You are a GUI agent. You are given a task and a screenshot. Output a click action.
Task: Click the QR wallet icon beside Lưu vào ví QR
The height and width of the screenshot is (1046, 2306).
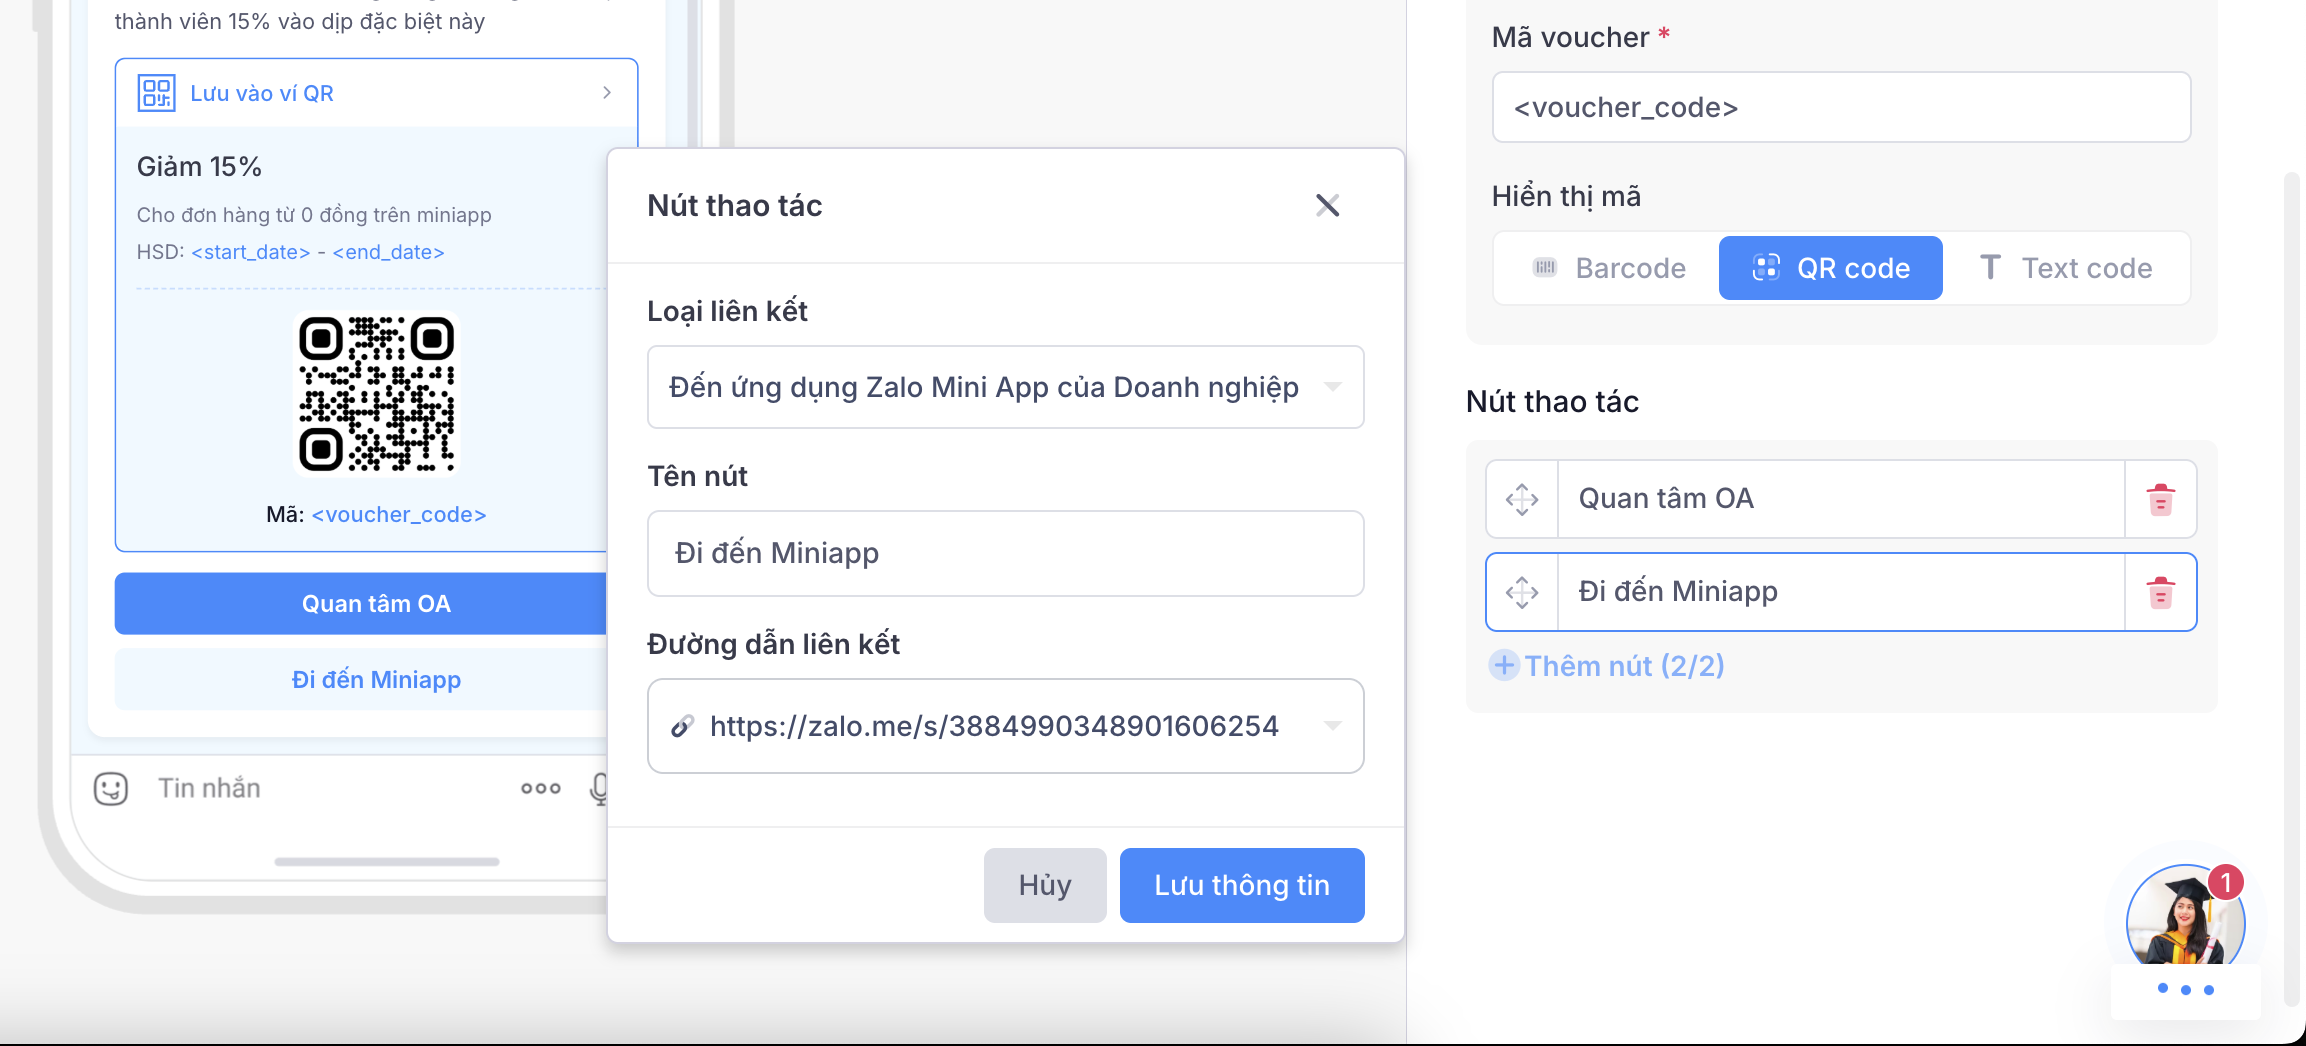click(x=156, y=93)
